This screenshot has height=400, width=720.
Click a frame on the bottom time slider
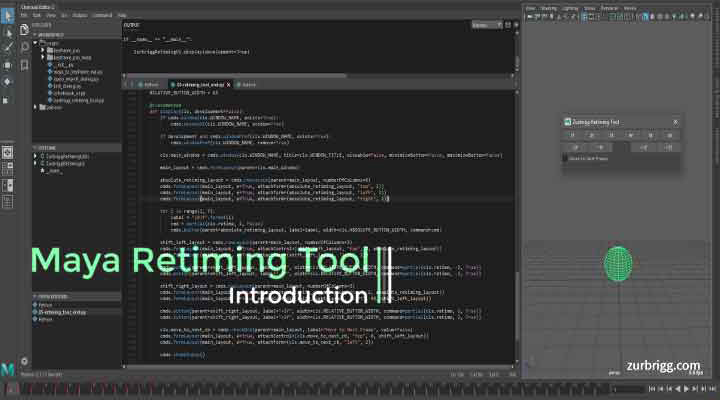click(x=300, y=387)
